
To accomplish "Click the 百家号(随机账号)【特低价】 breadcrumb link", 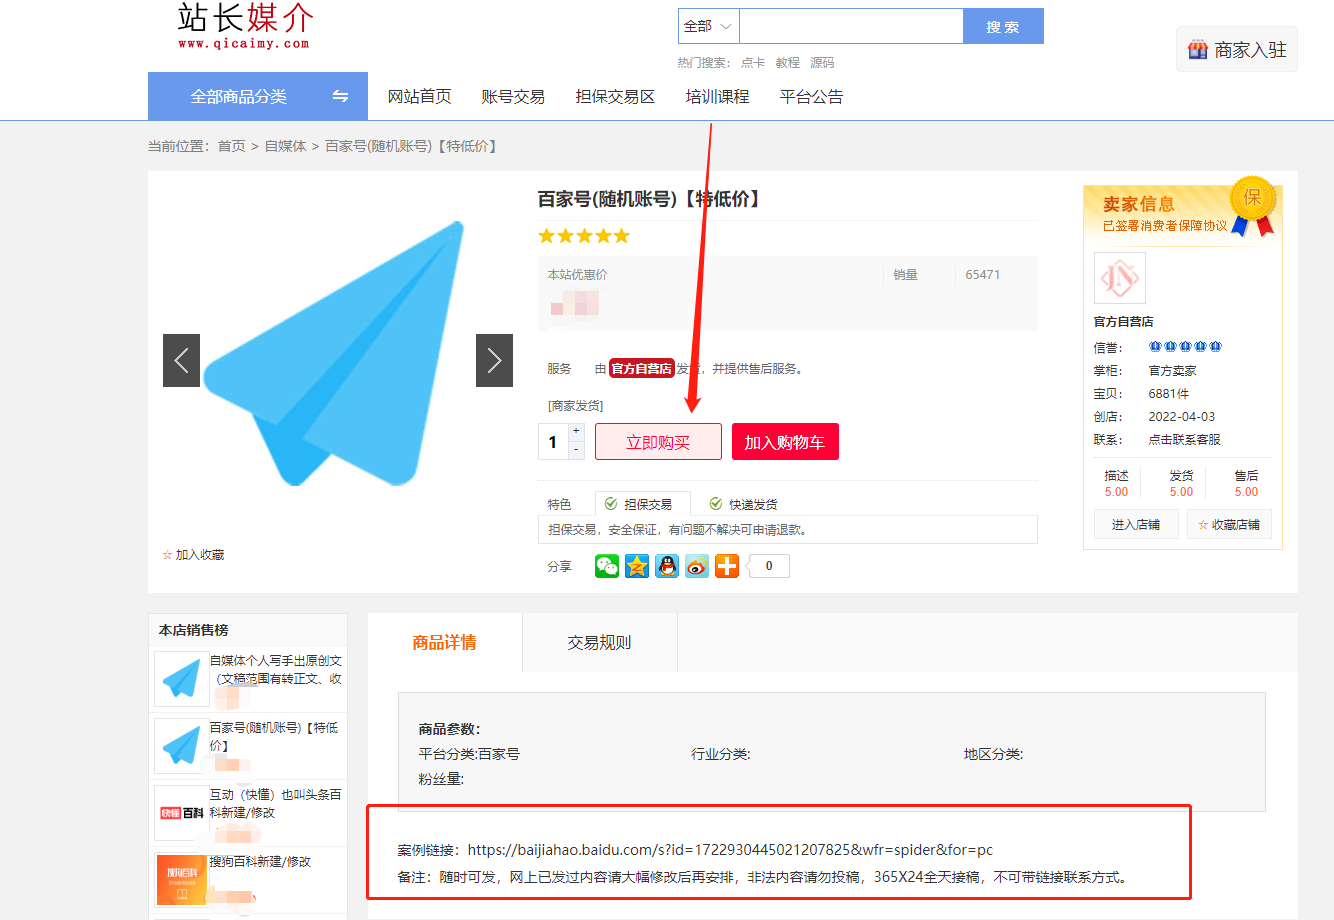I will [412, 146].
